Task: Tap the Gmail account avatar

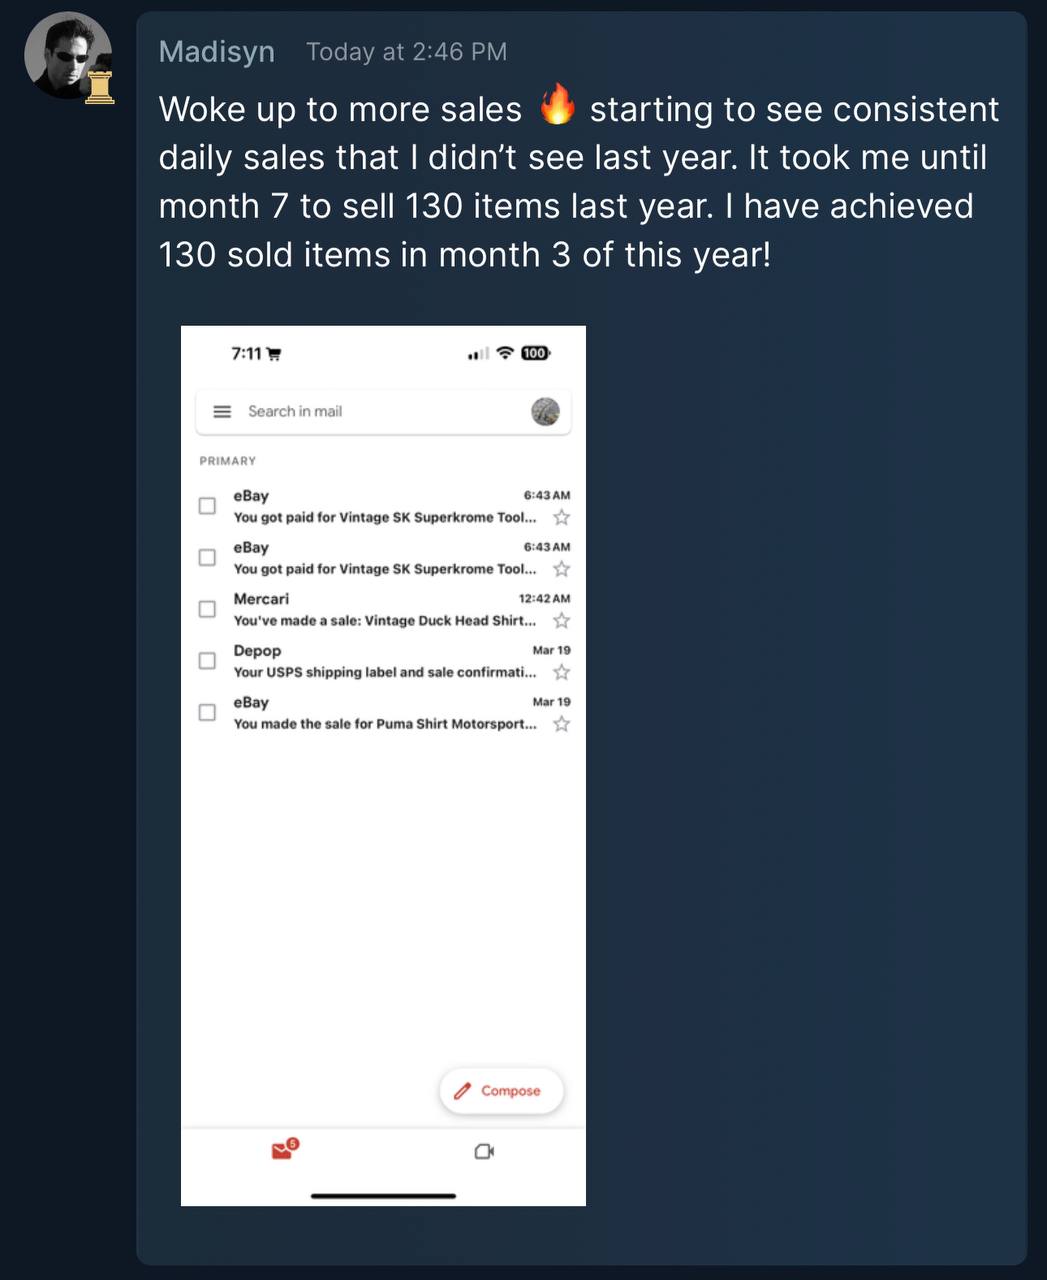Action: click(x=545, y=411)
